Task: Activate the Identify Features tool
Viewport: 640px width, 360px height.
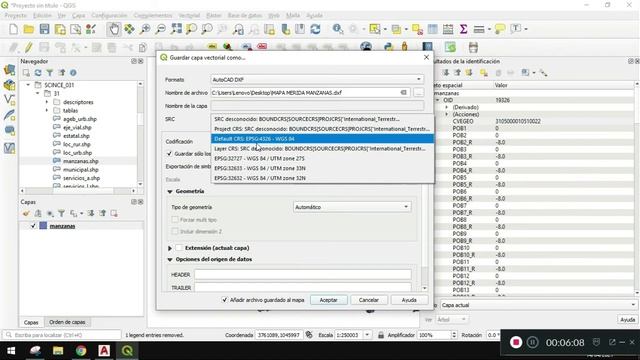Action: 338,29
